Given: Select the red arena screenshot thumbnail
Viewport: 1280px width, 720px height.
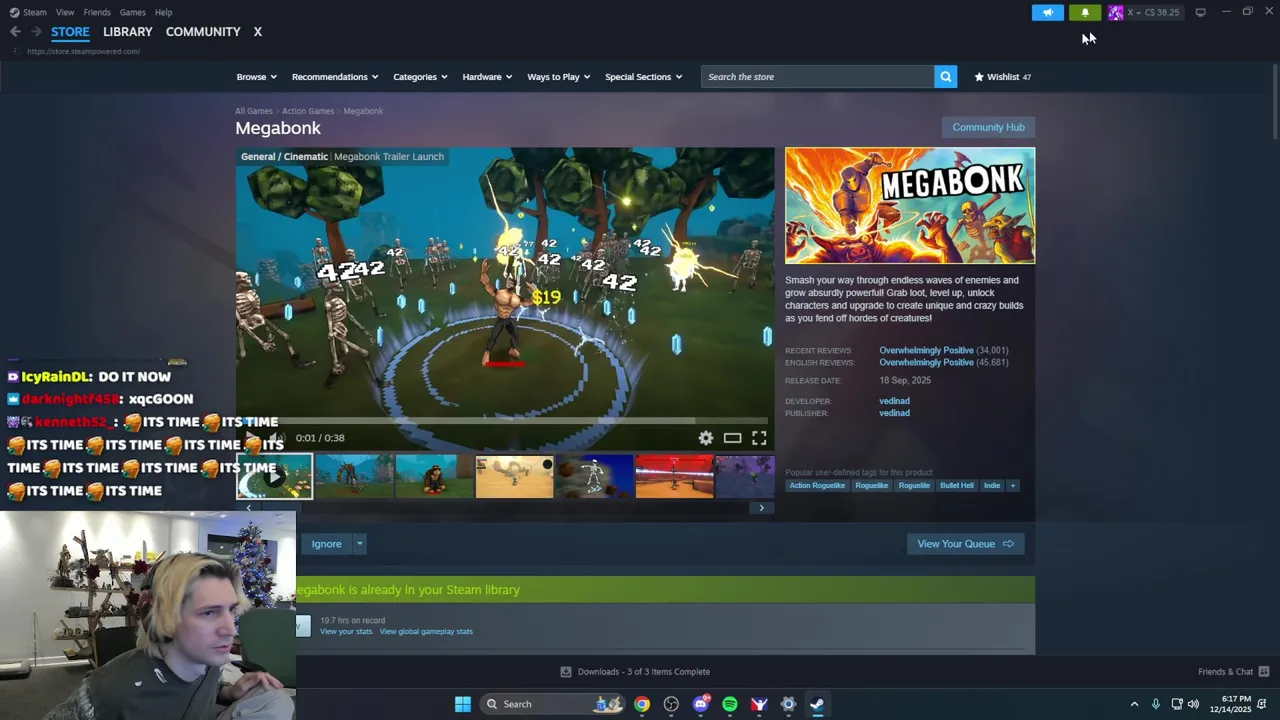Looking at the screenshot, I should coord(674,477).
